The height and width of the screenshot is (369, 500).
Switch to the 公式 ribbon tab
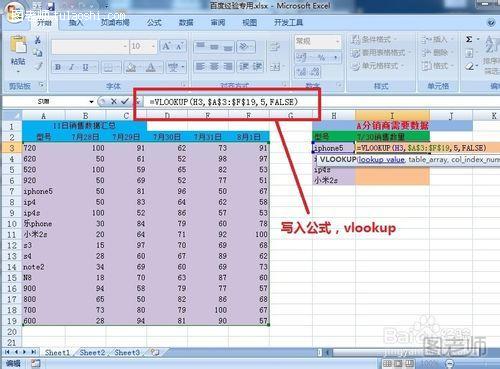154,23
